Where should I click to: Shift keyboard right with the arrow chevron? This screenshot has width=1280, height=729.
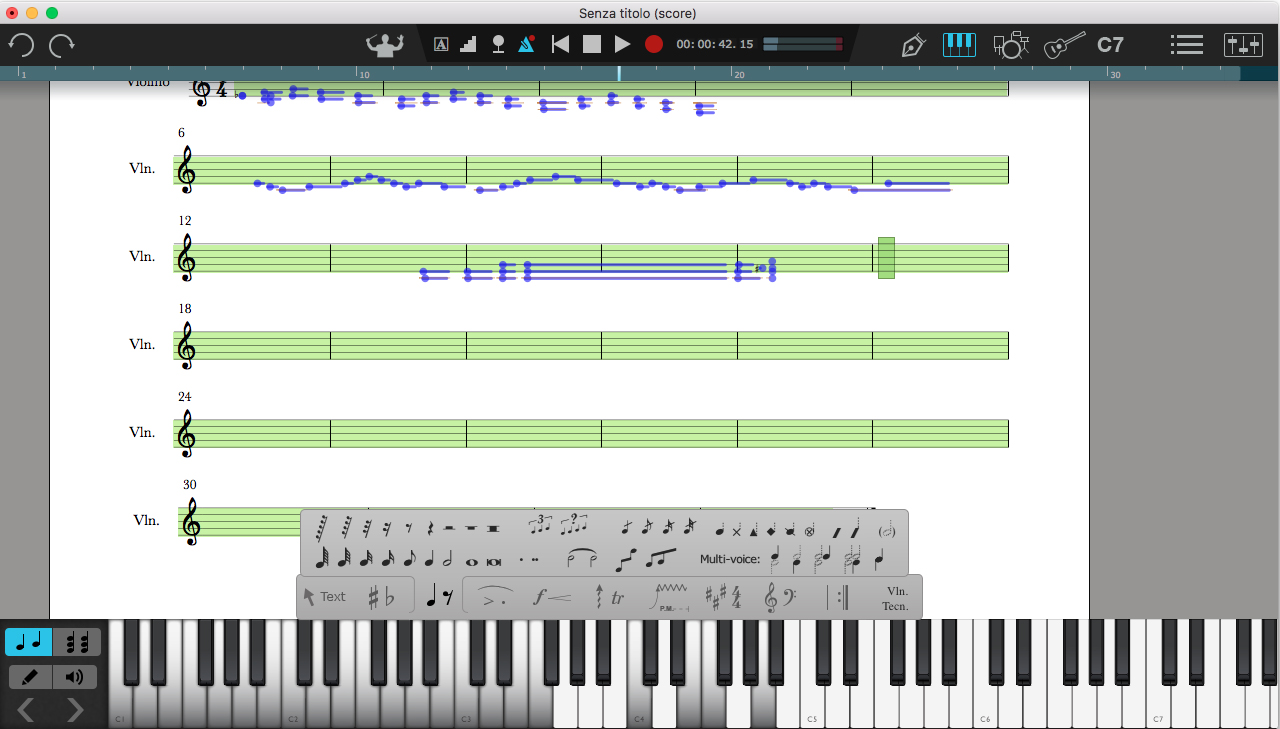point(75,710)
